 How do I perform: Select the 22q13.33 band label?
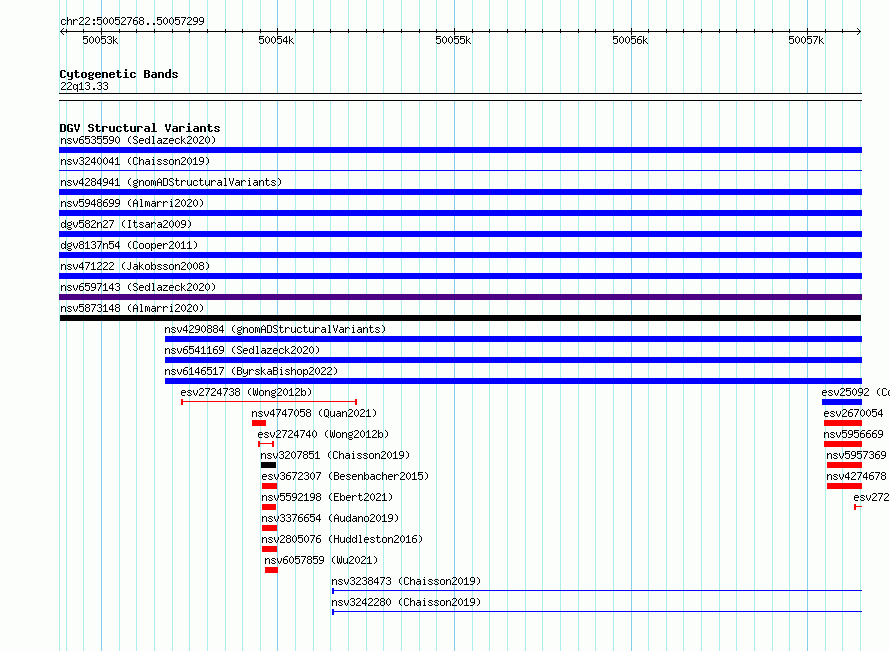pos(84,86)
